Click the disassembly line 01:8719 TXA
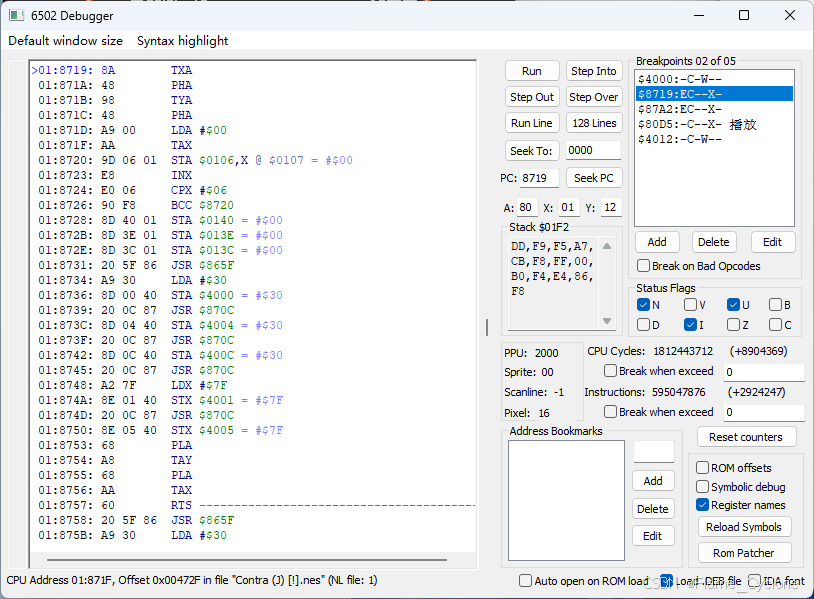814x599 pixels. (x=253, y=70)
